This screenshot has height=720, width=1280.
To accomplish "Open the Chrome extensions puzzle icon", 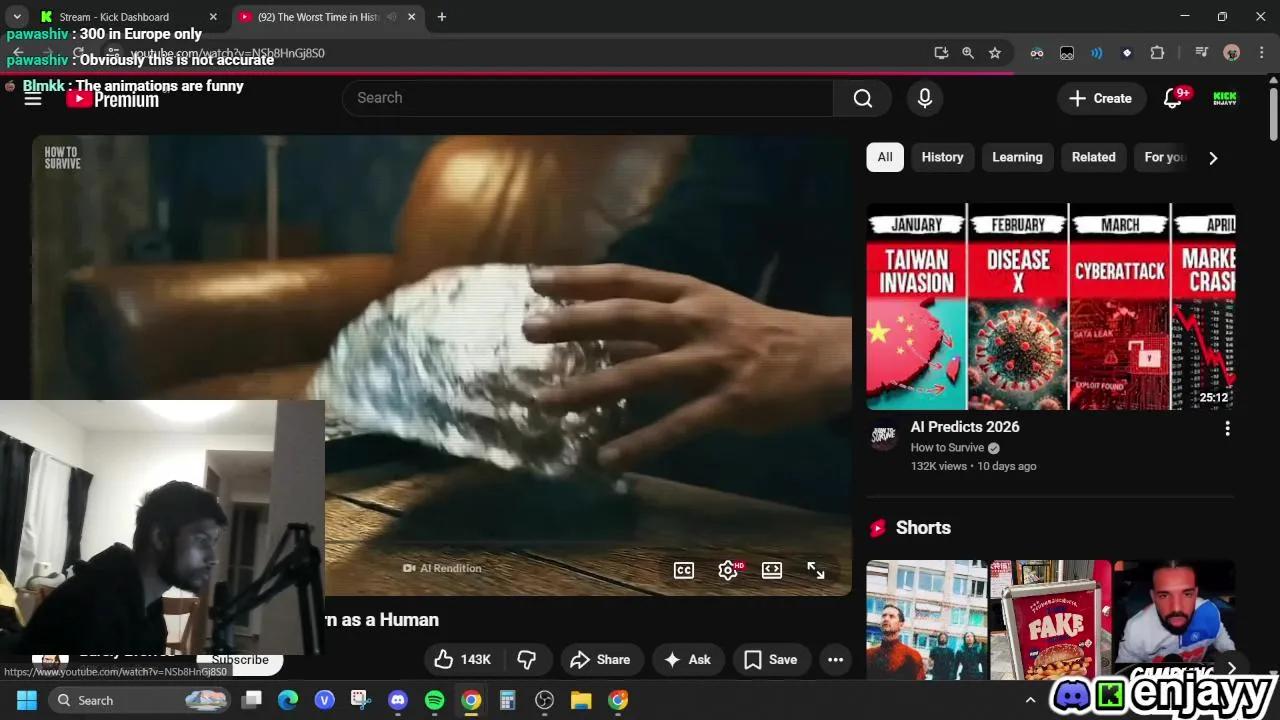I will click(x=1157, y=53).
